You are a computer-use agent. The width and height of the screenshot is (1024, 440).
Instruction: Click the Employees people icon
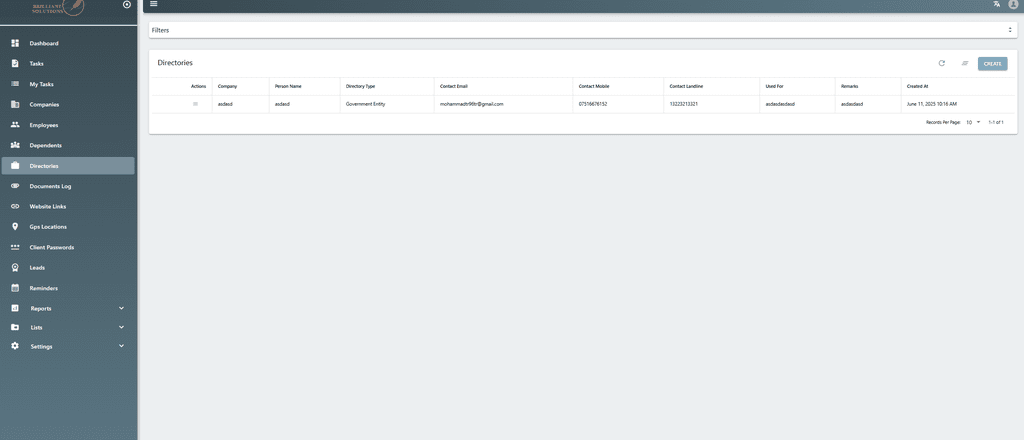15,125
